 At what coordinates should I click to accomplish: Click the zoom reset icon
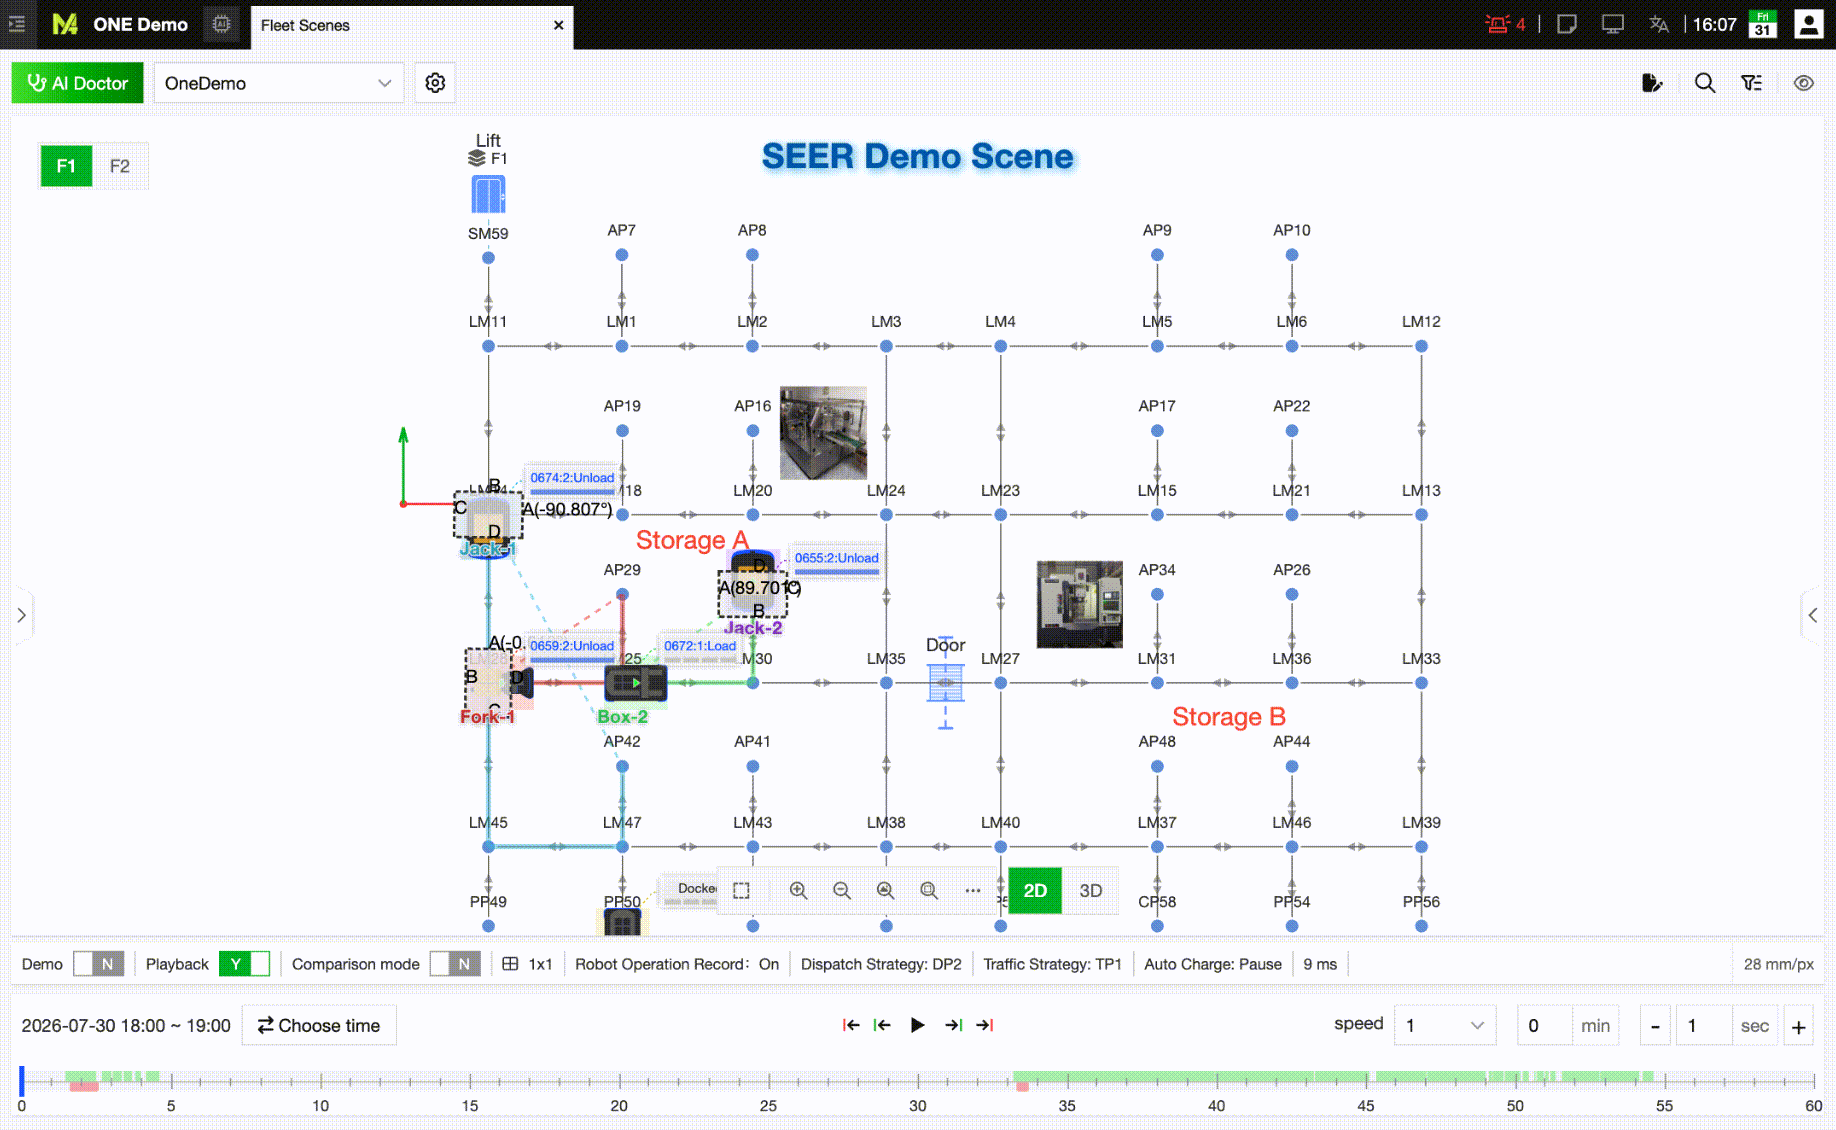point(929,890)
